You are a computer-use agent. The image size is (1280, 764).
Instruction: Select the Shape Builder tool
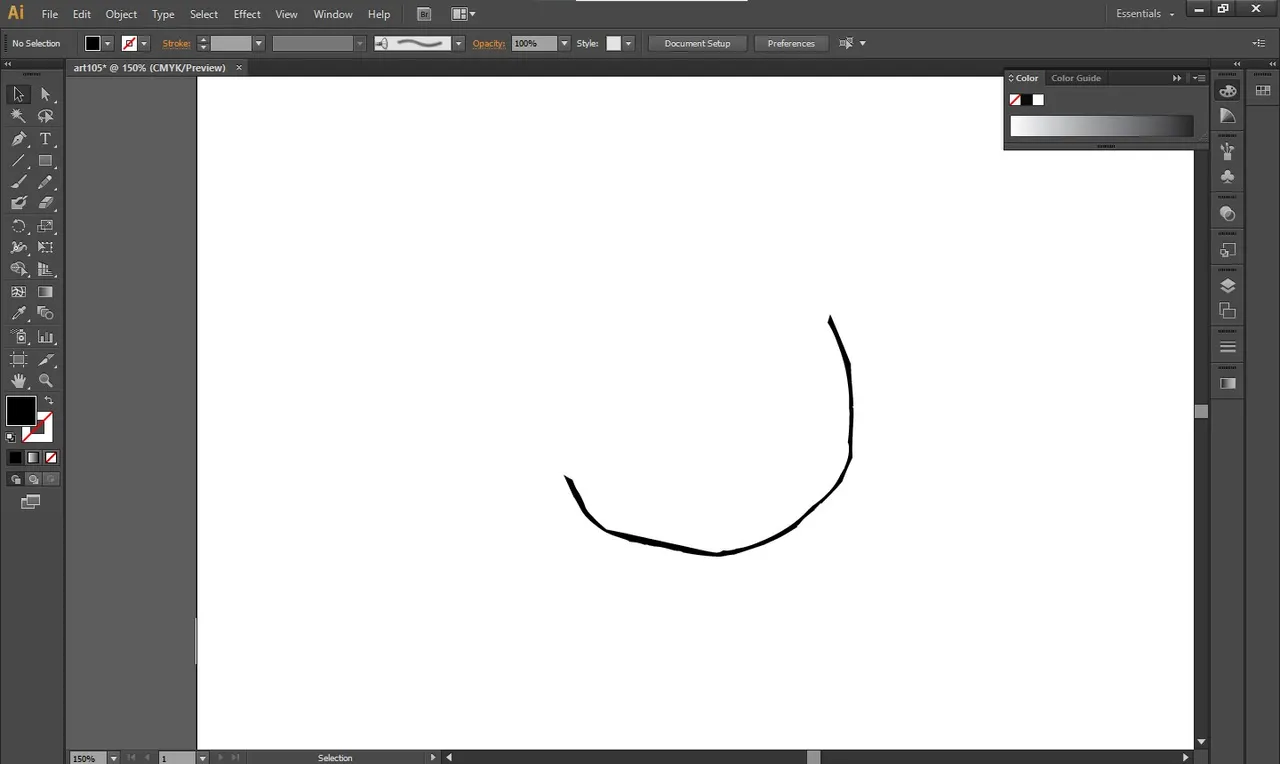[x=18, y=269]
